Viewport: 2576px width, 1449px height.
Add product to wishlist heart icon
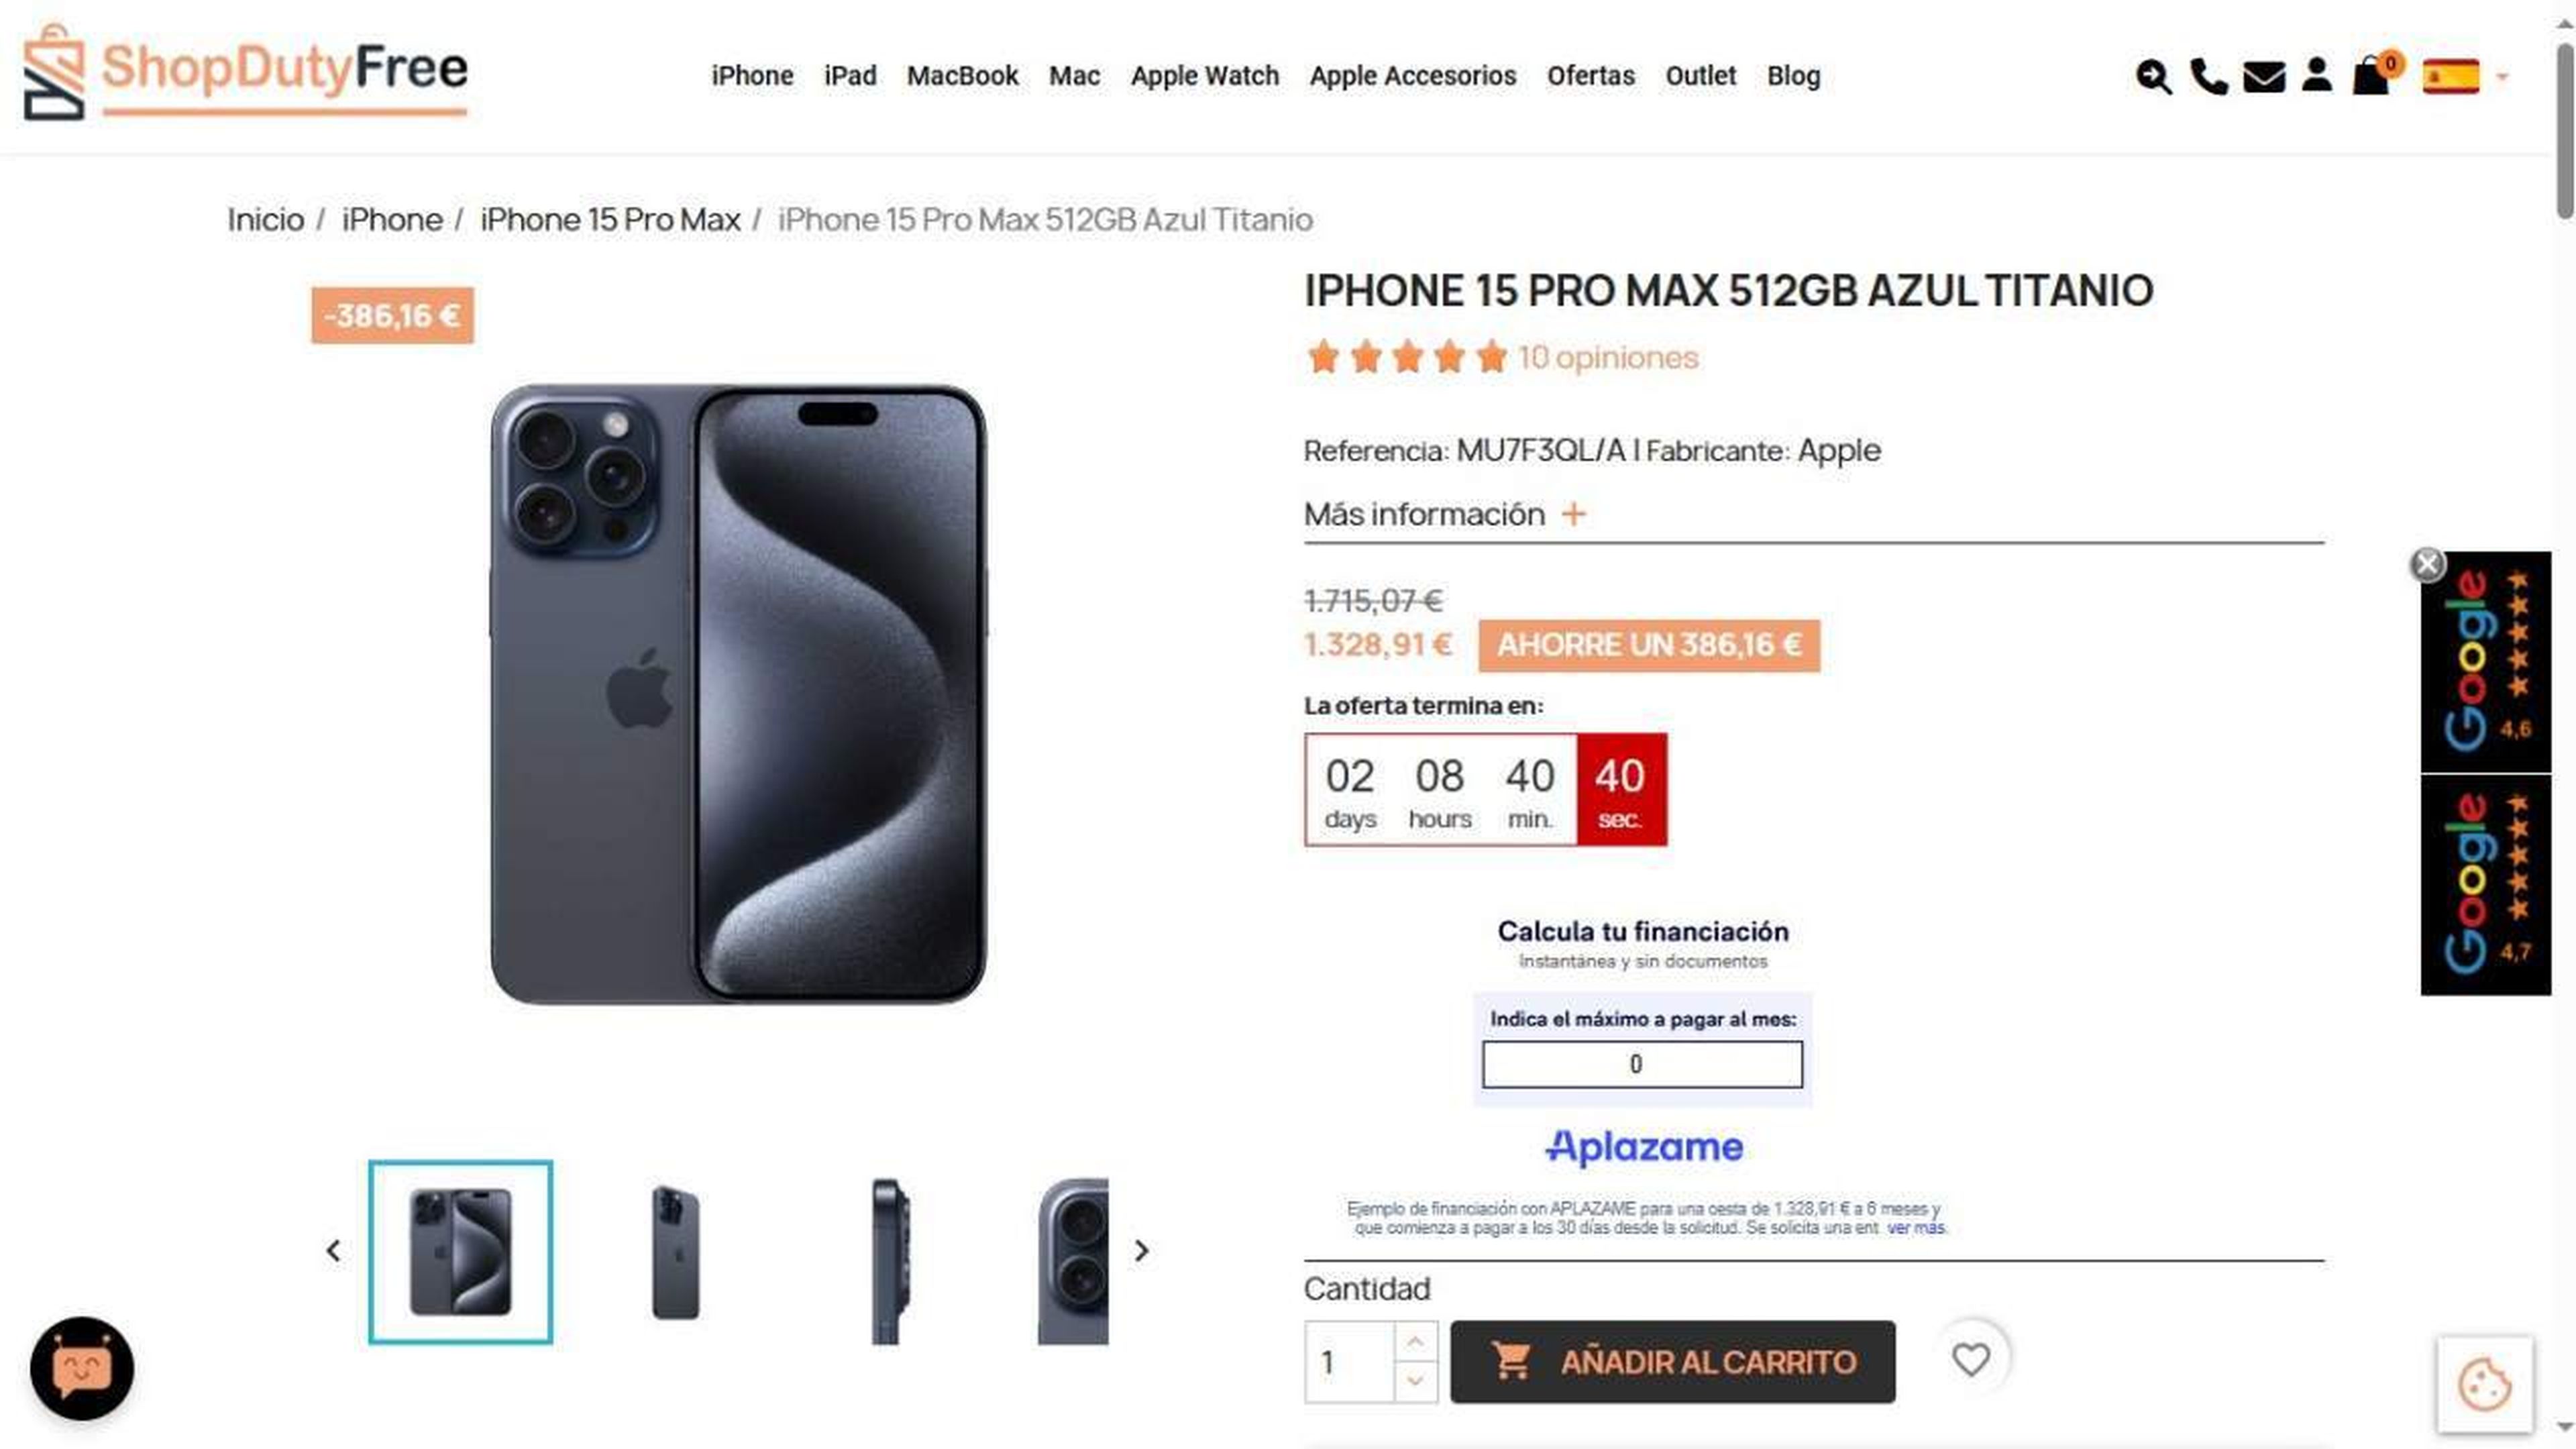click(1970, 1359)
